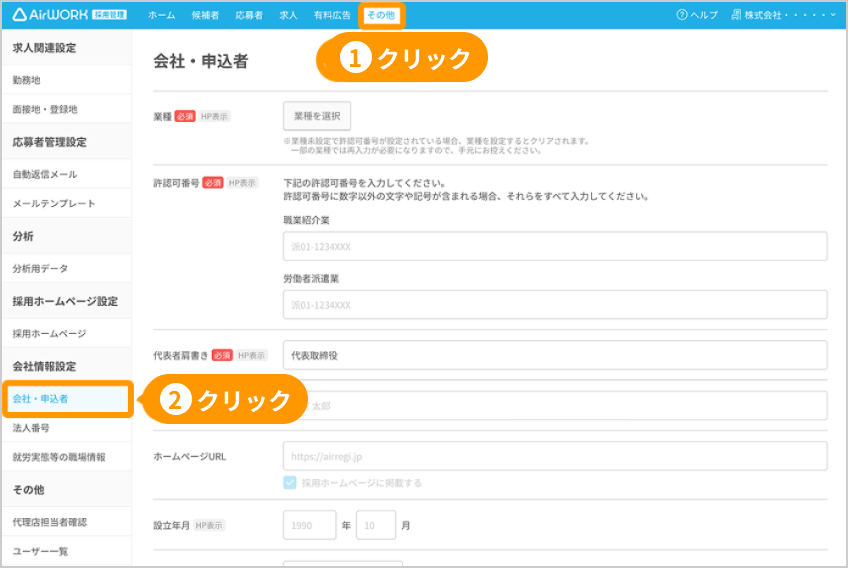Select 勤務地 in the sidebar
The width and height of the screenshot is (848, 568).
pos(66,80)
